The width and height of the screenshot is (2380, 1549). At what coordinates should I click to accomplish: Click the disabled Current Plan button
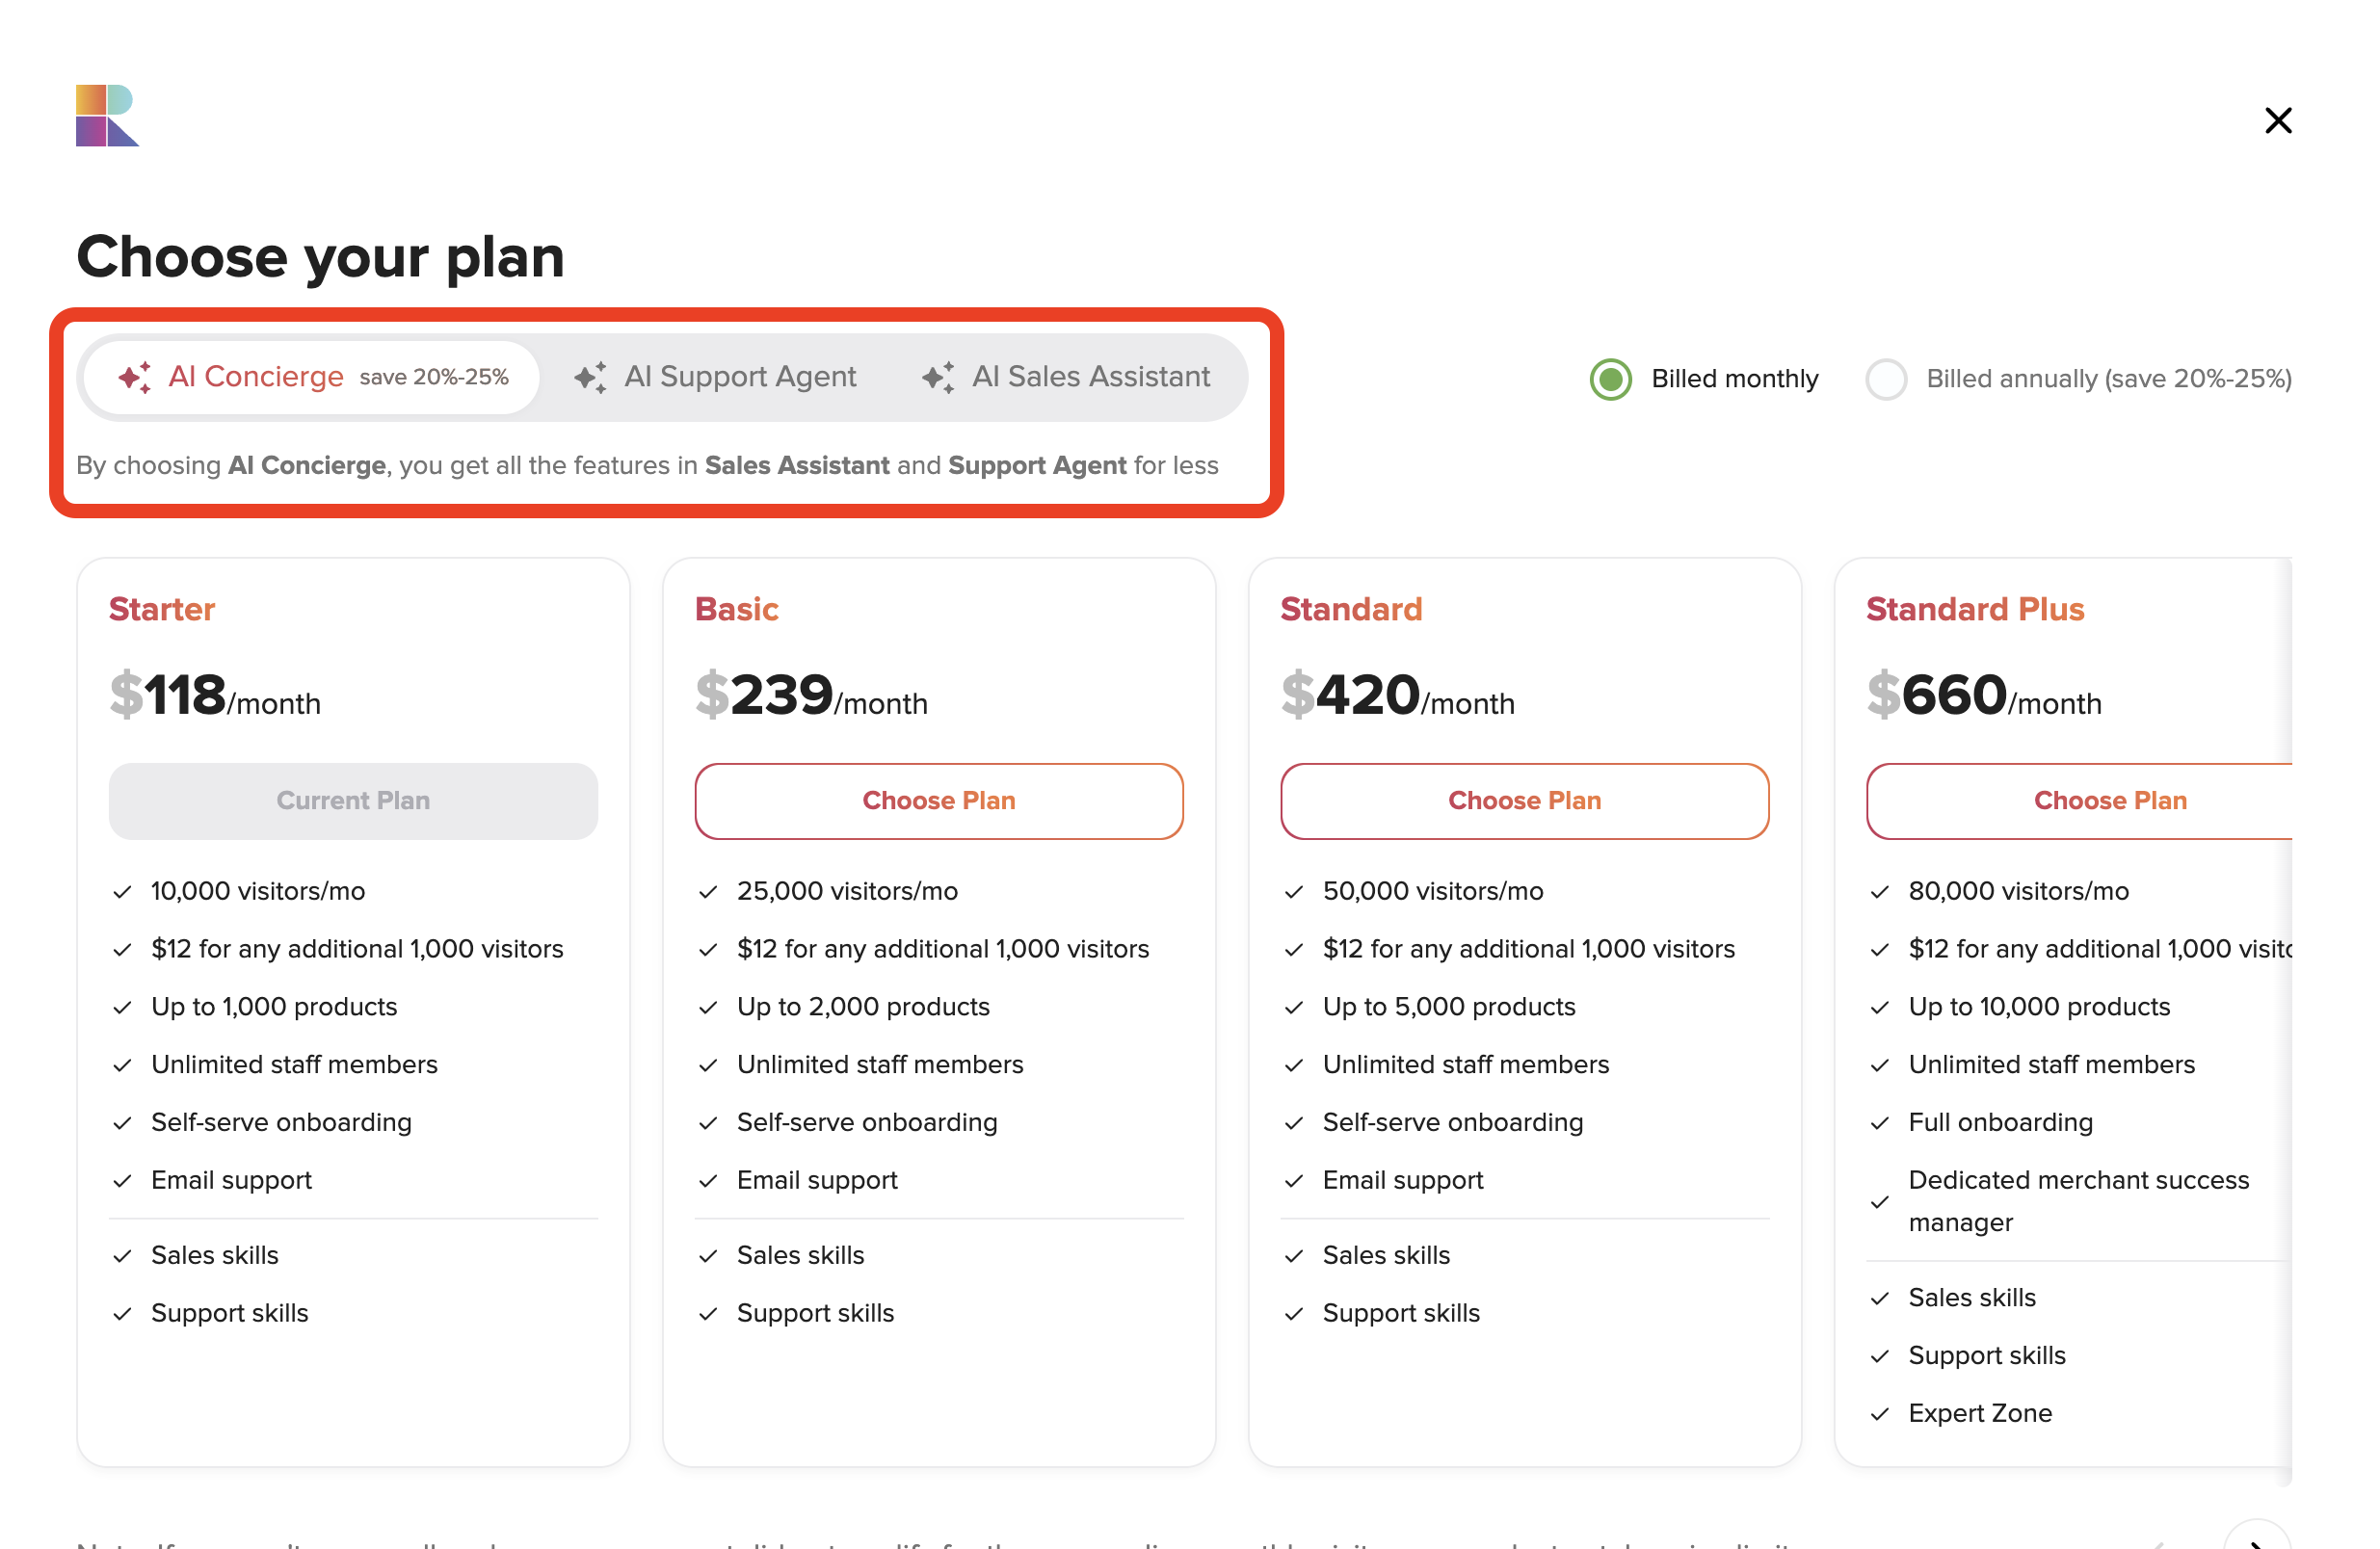353,801
